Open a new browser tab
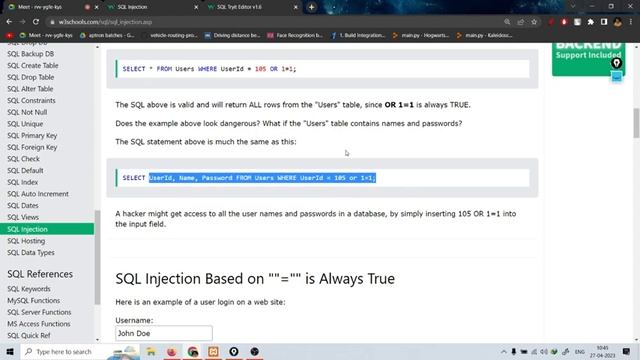The image size is (640, 360). click(311, 7)
